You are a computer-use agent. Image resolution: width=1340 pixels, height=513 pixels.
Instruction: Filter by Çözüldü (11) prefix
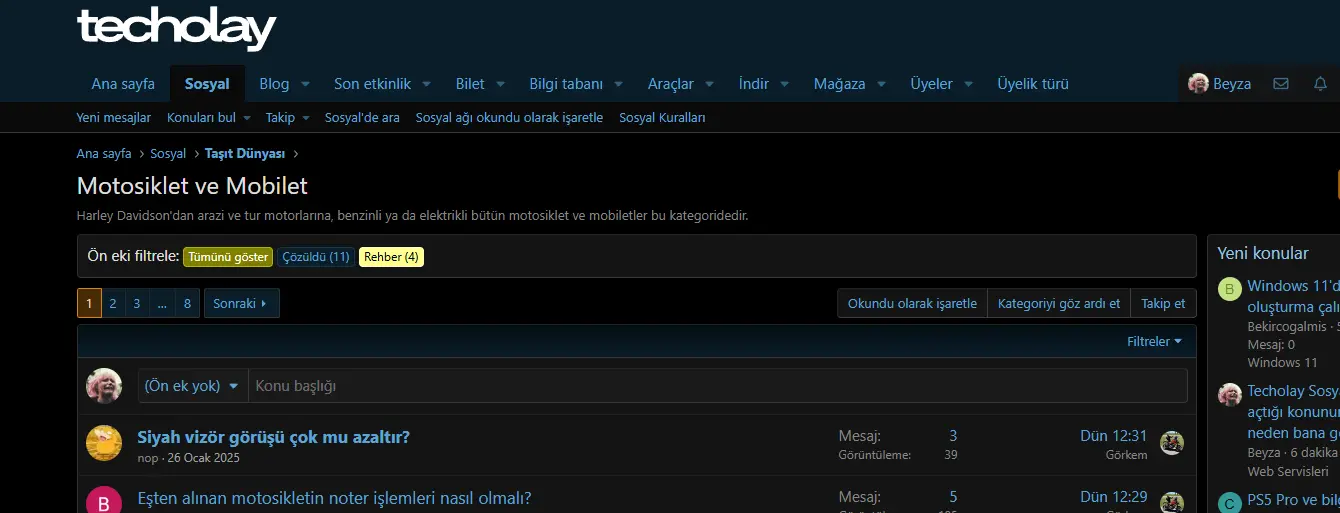click(316, 257)
